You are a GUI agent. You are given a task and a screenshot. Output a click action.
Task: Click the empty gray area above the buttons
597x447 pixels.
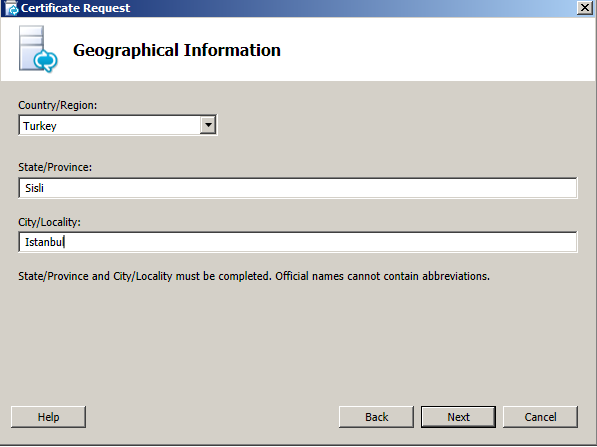(298, 343)
